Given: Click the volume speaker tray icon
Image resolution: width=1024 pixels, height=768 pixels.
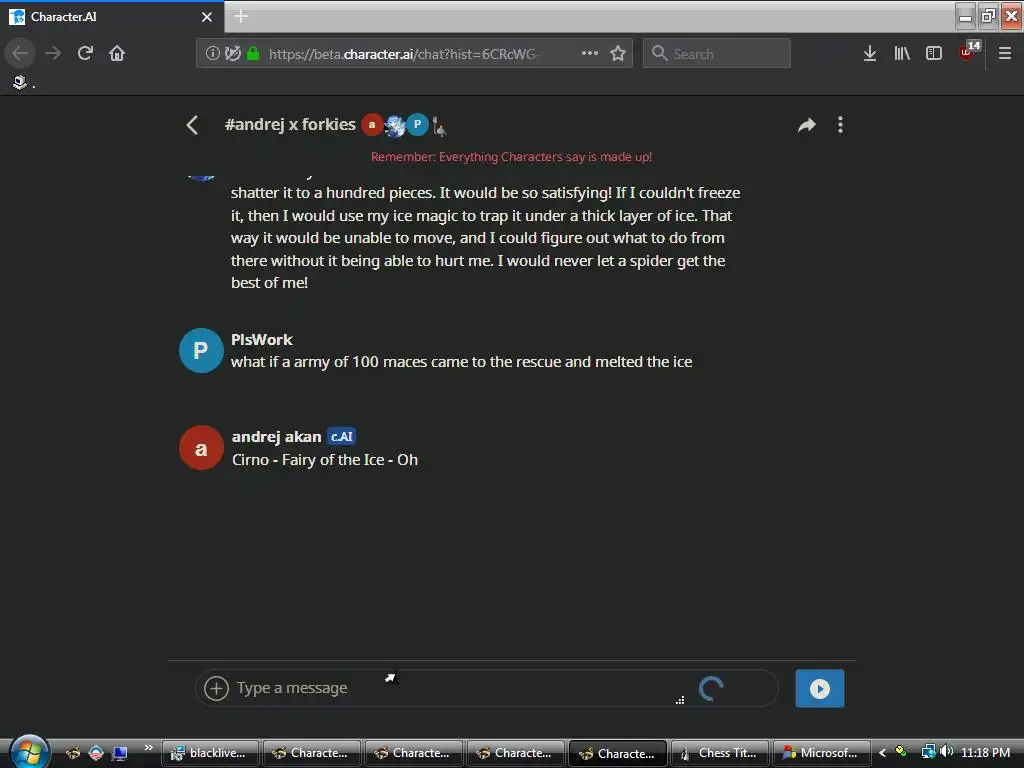Looking at the screenshot, I should (946, 752).
